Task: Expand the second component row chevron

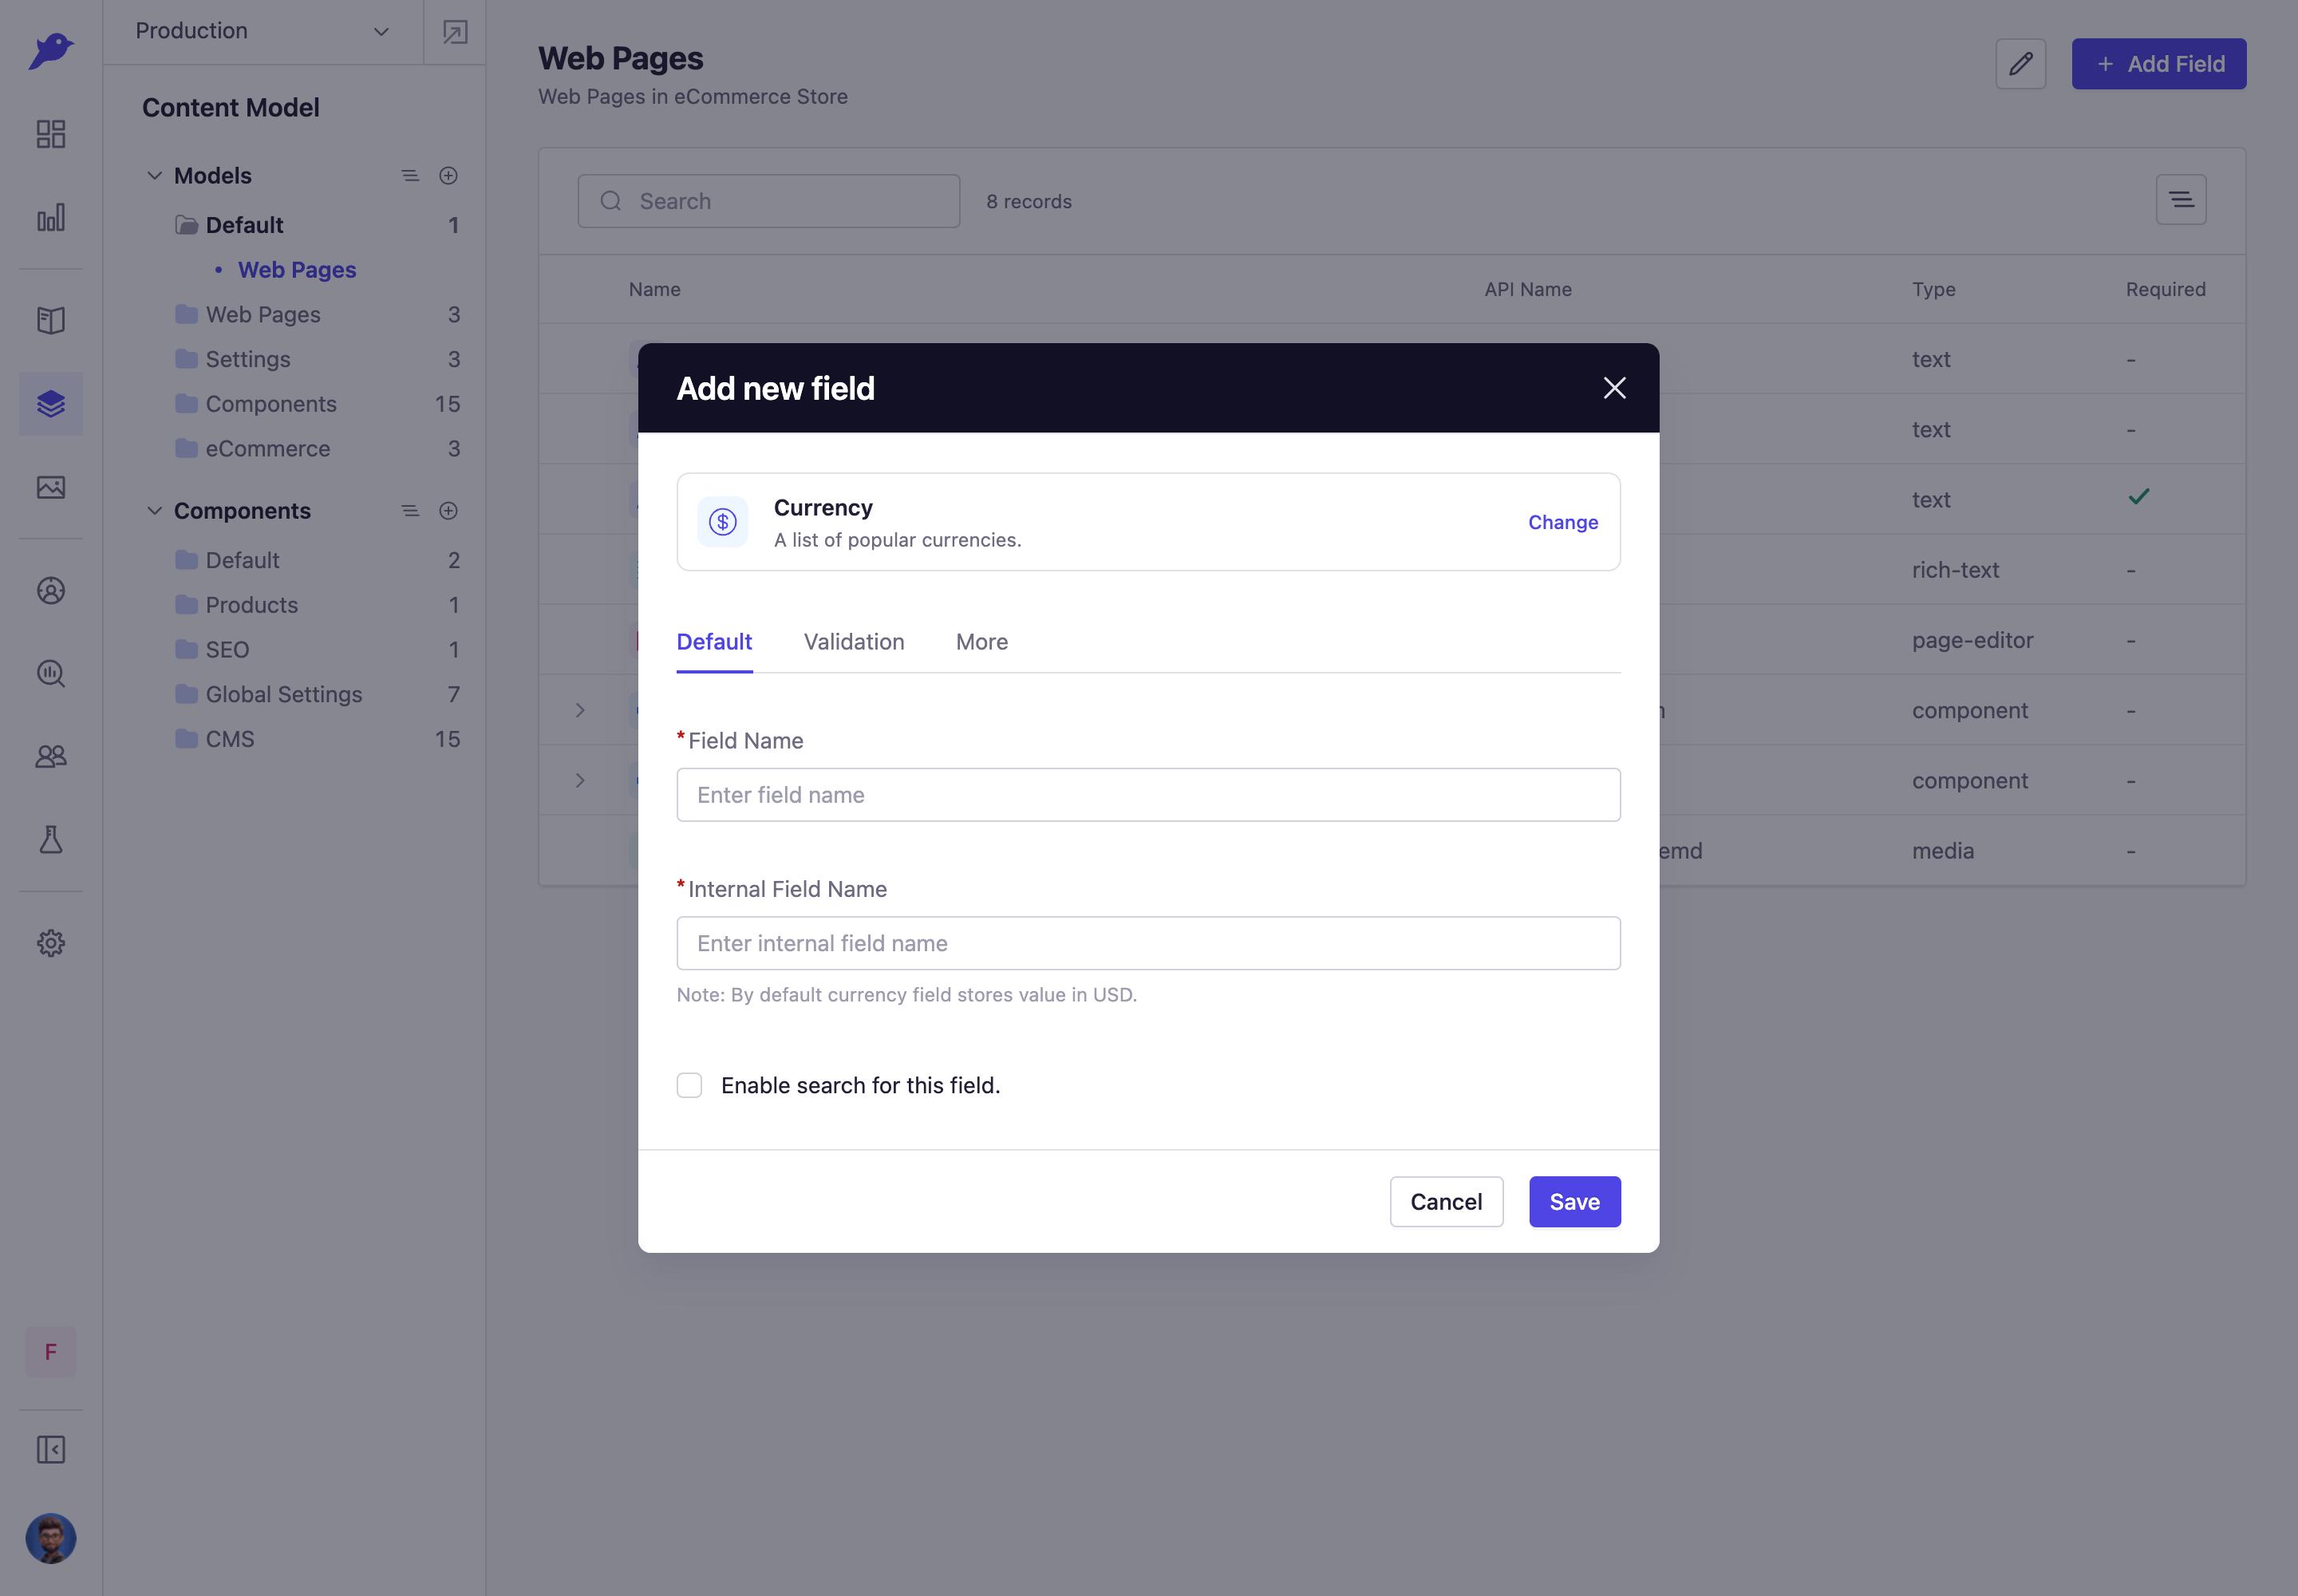Action: (x=580, y=780)
